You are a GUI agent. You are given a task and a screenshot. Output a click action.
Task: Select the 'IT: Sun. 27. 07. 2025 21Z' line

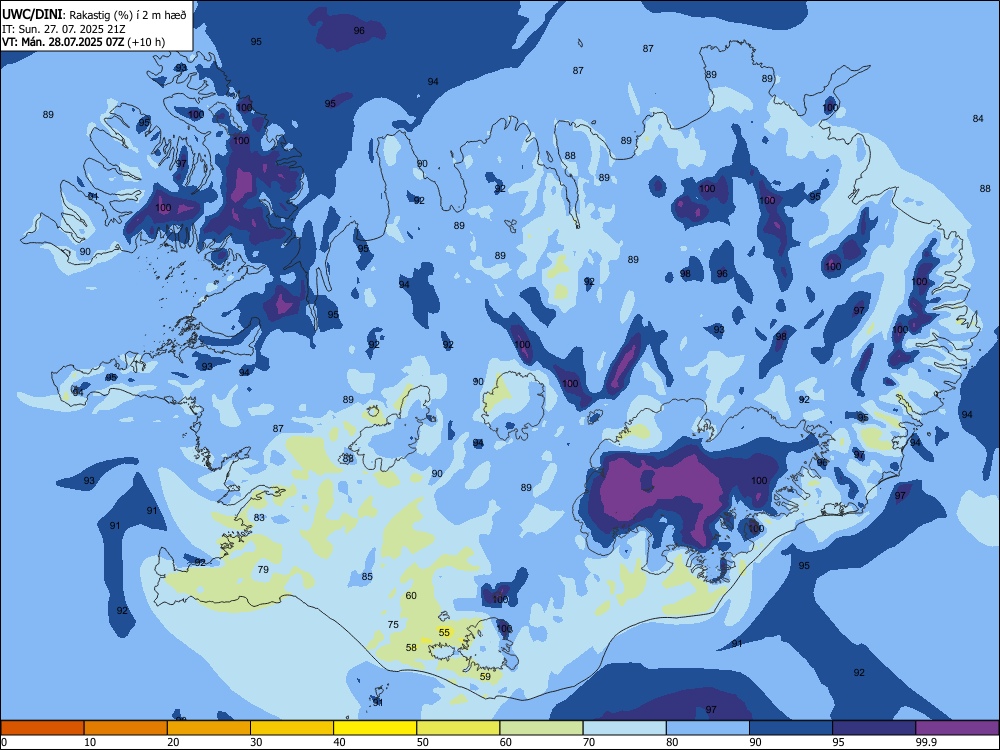click(64, 29)
